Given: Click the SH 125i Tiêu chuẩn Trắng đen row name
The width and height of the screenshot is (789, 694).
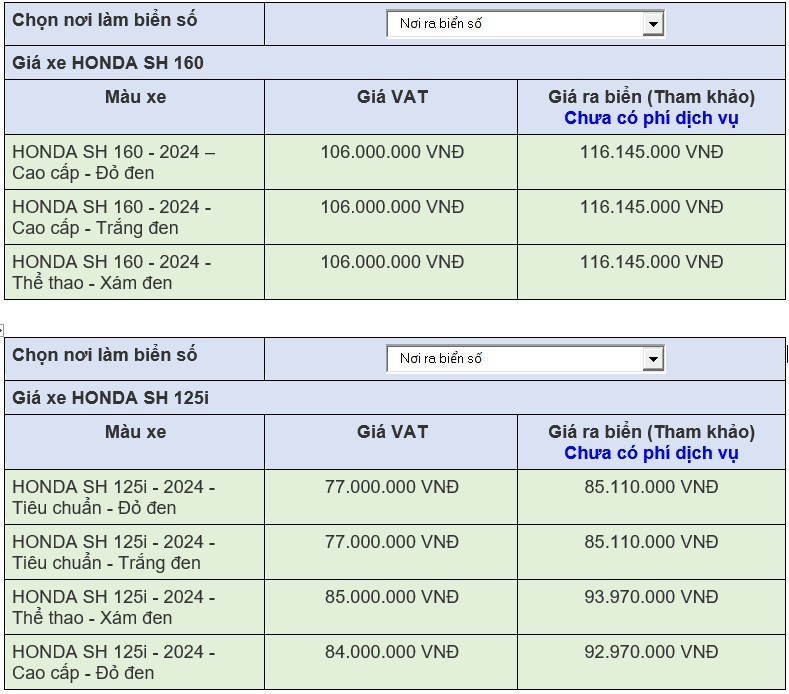Looking at the screenshot, I should pos(113,552).
